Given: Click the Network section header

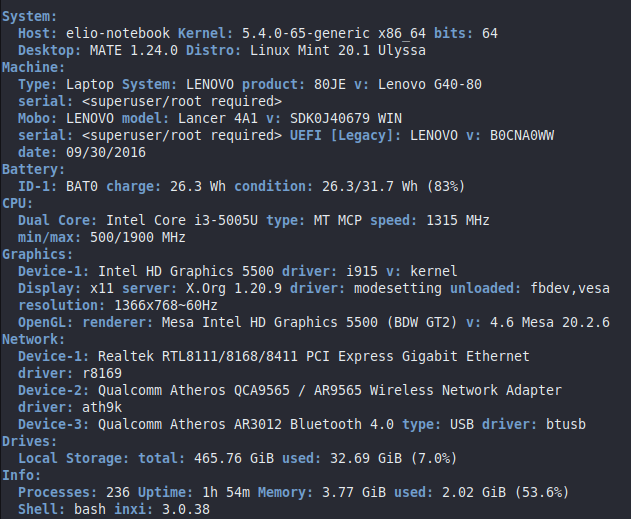Looking at the screenshot, I should click(33, 338).
